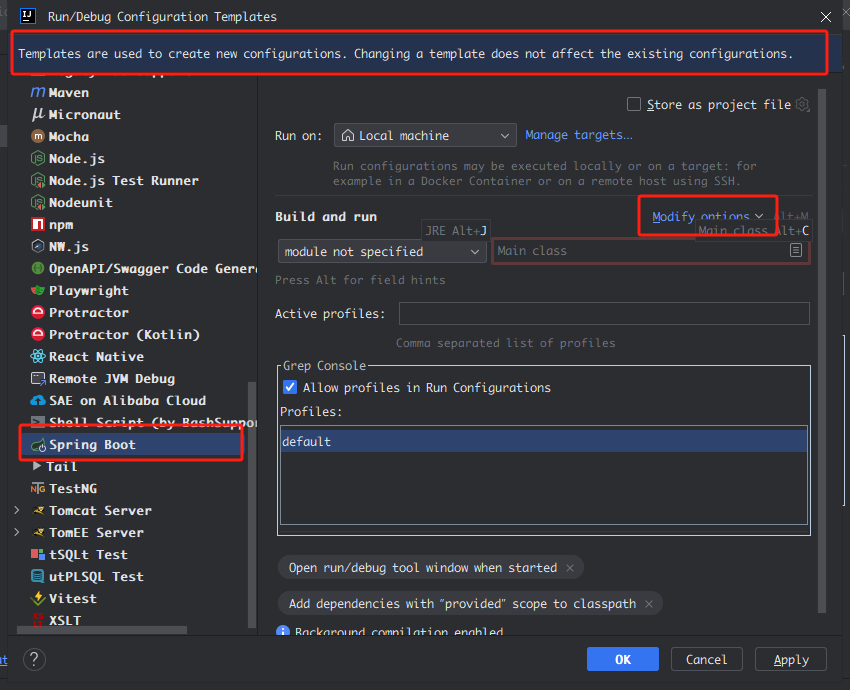
Task: Select the XSLT template
Action: (65, 620)
